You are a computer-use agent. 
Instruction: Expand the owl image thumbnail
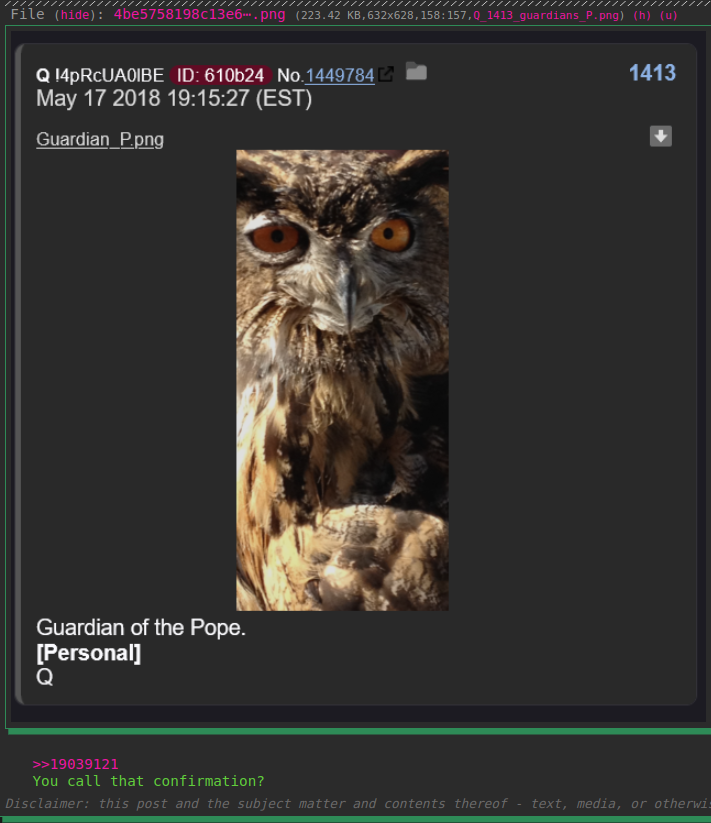pos(342,380)
